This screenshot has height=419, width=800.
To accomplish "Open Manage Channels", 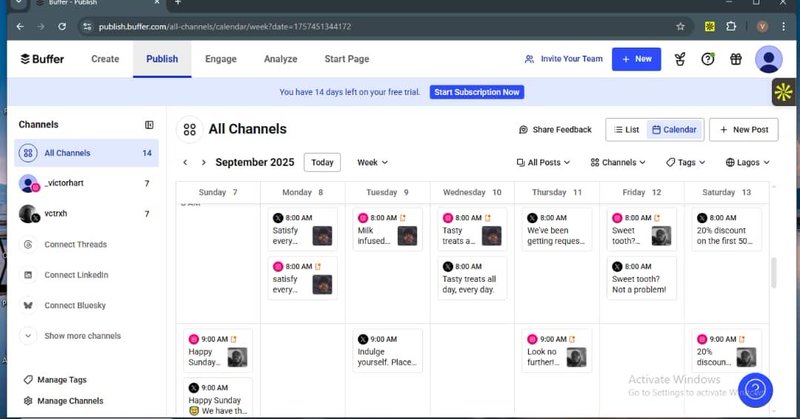I will coord(63,401).
